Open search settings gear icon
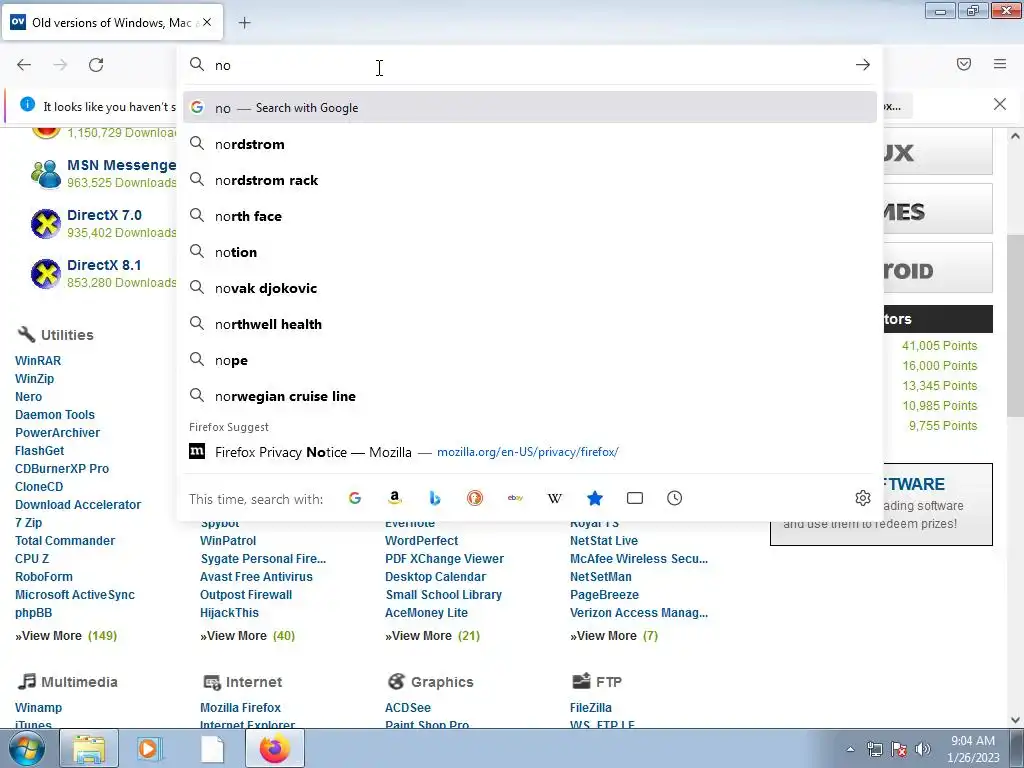 click(x=863, y=498)
